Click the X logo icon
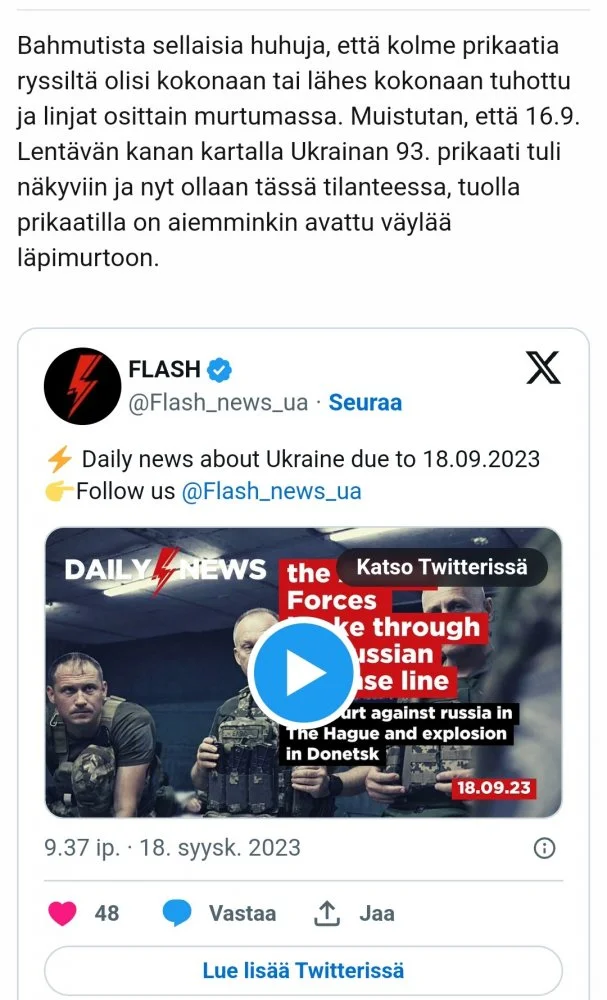The height and width of the screenshot is (1000, 607). [543, 368]
